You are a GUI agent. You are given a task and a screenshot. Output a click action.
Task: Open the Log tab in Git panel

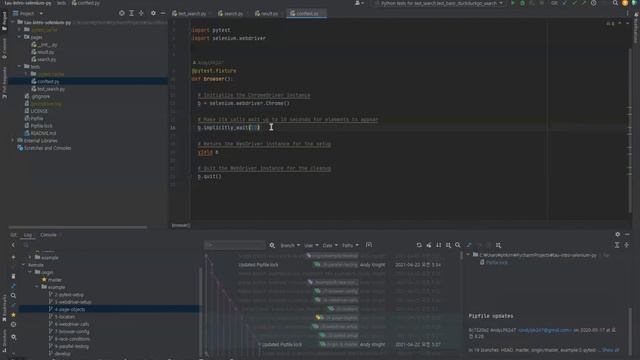click(x=28, y=235)
